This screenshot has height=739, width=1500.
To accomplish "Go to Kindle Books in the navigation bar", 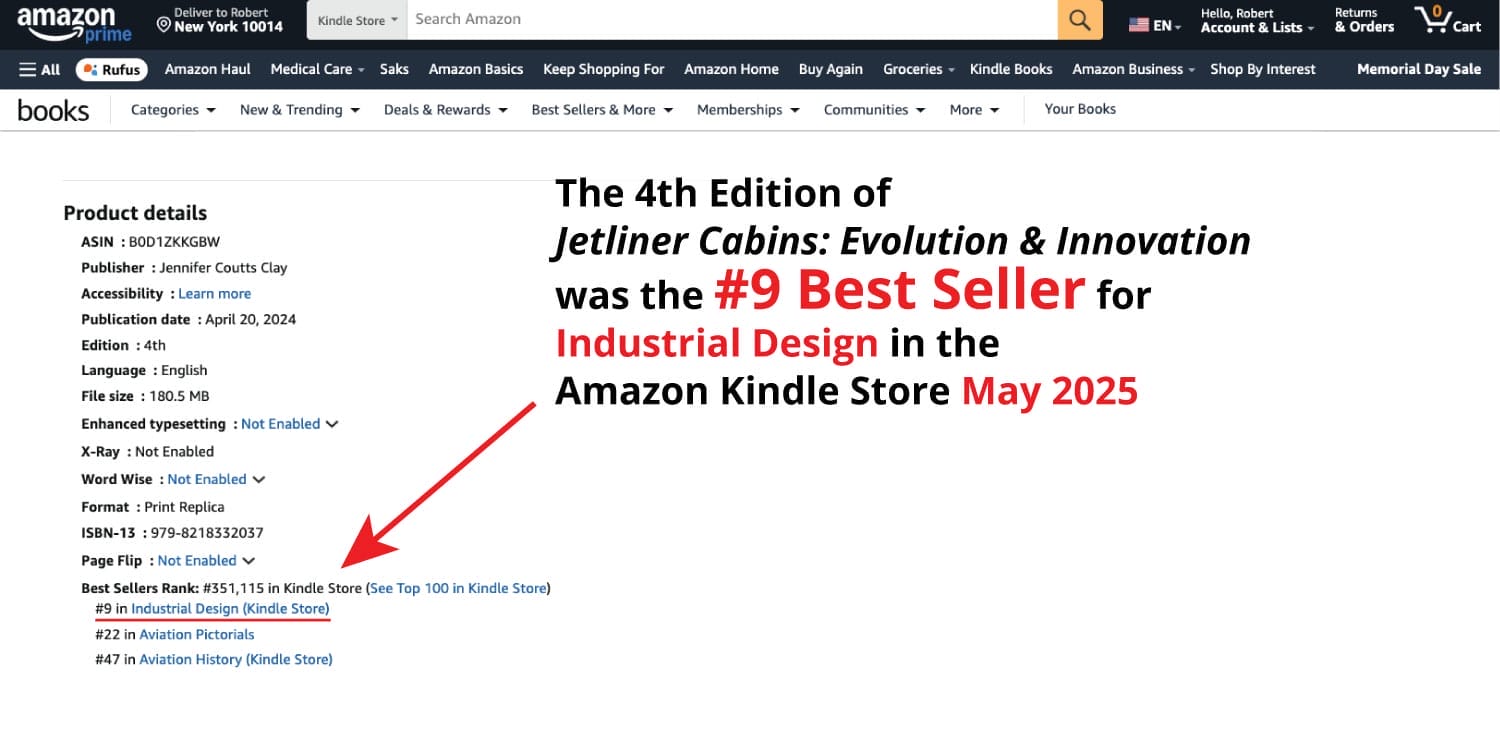I will pos(1011,69).
